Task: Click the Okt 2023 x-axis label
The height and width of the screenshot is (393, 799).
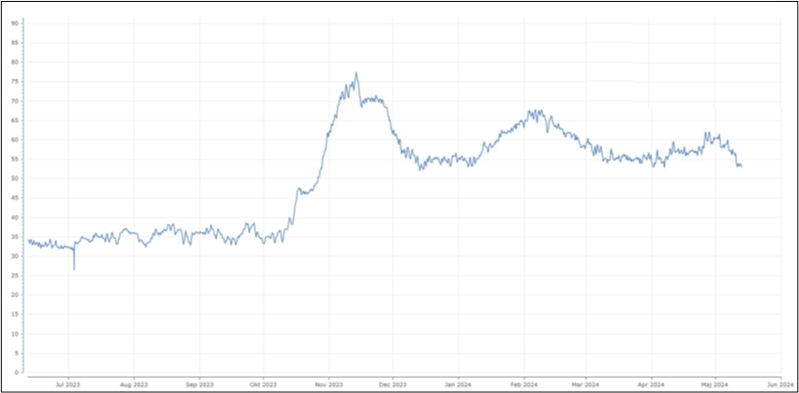Action: [263, 383]
